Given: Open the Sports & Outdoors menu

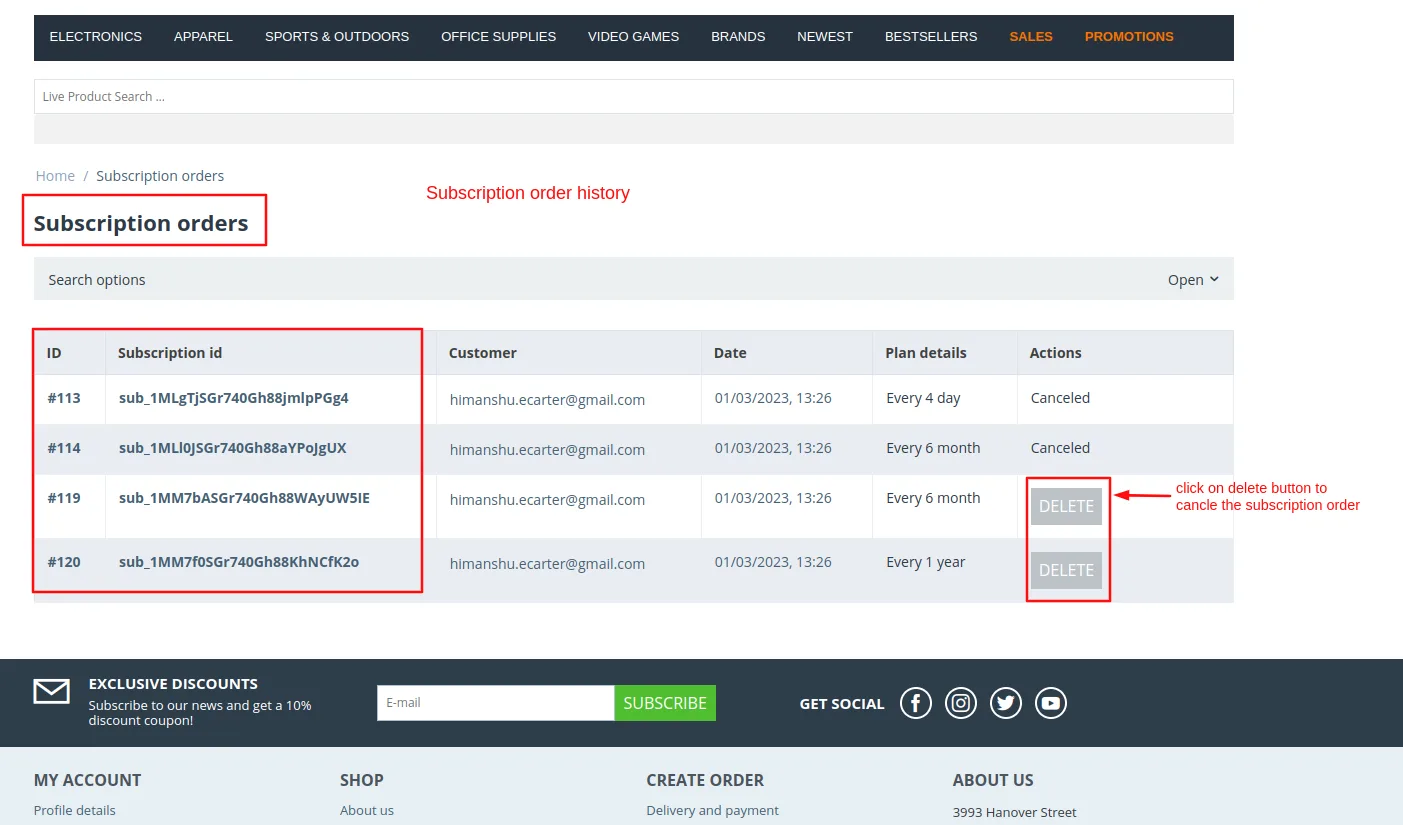Looking at the screenshot, I should click(x=337, y=37).
